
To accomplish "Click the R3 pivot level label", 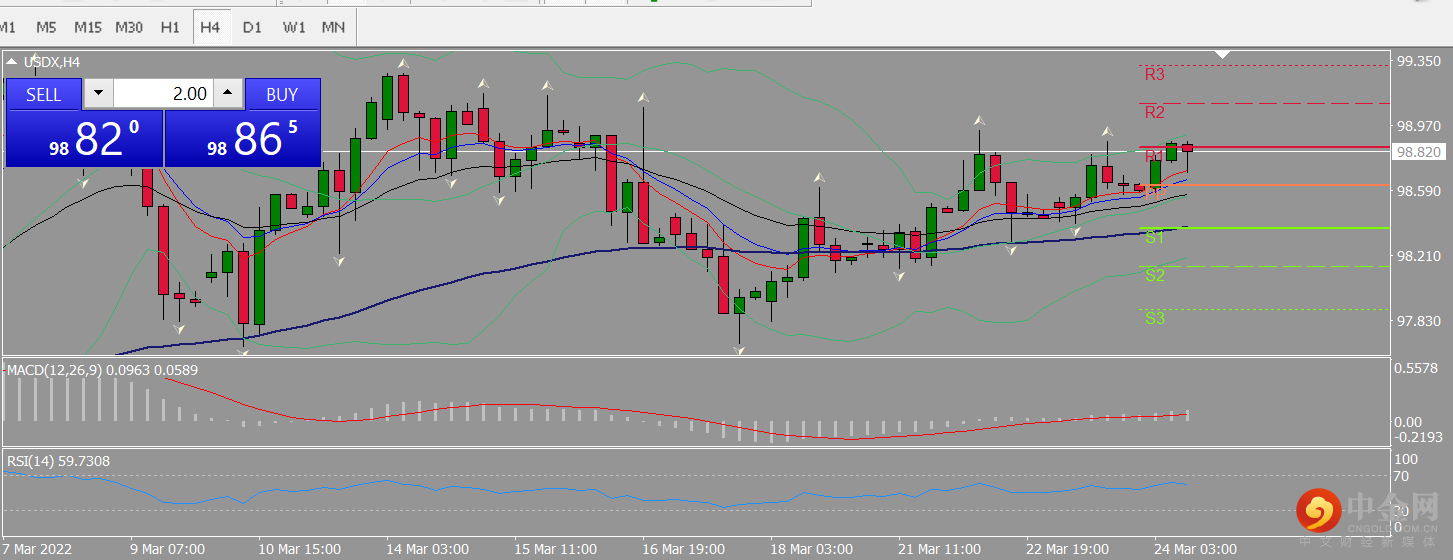I will 1155,74.
